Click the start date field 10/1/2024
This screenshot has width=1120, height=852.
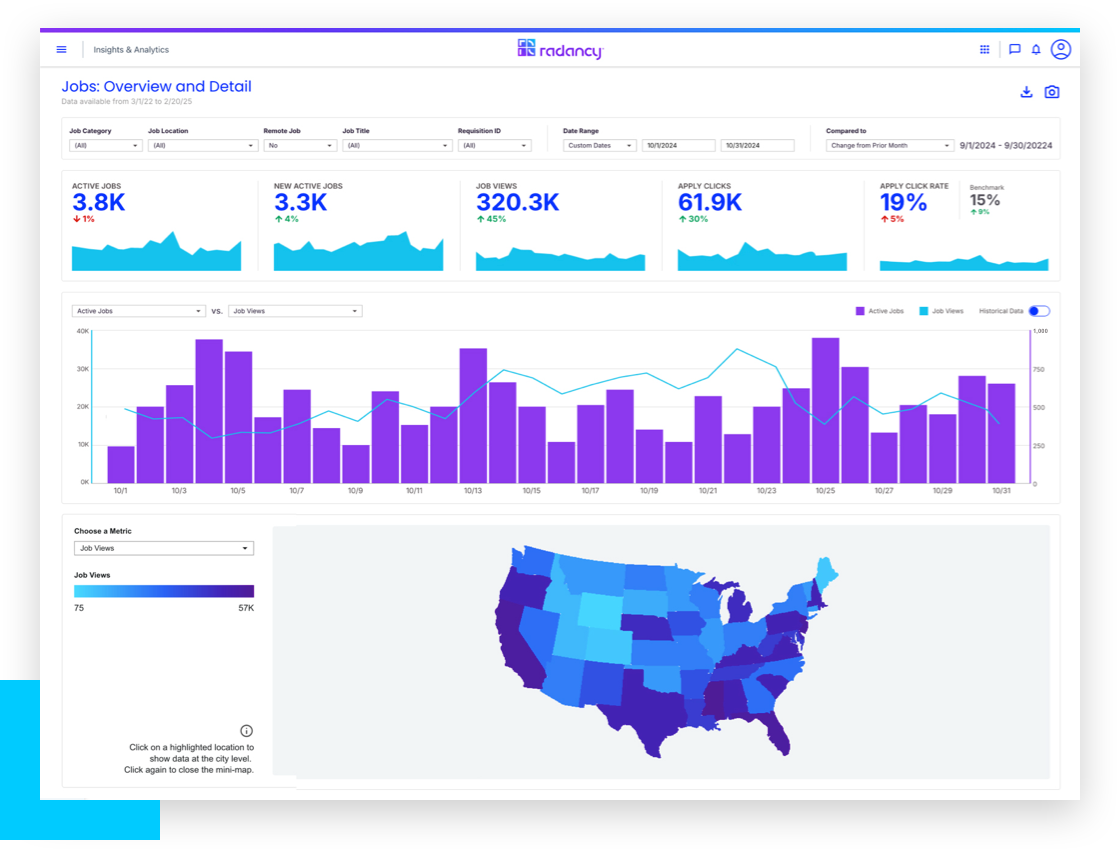click(678, 145)
